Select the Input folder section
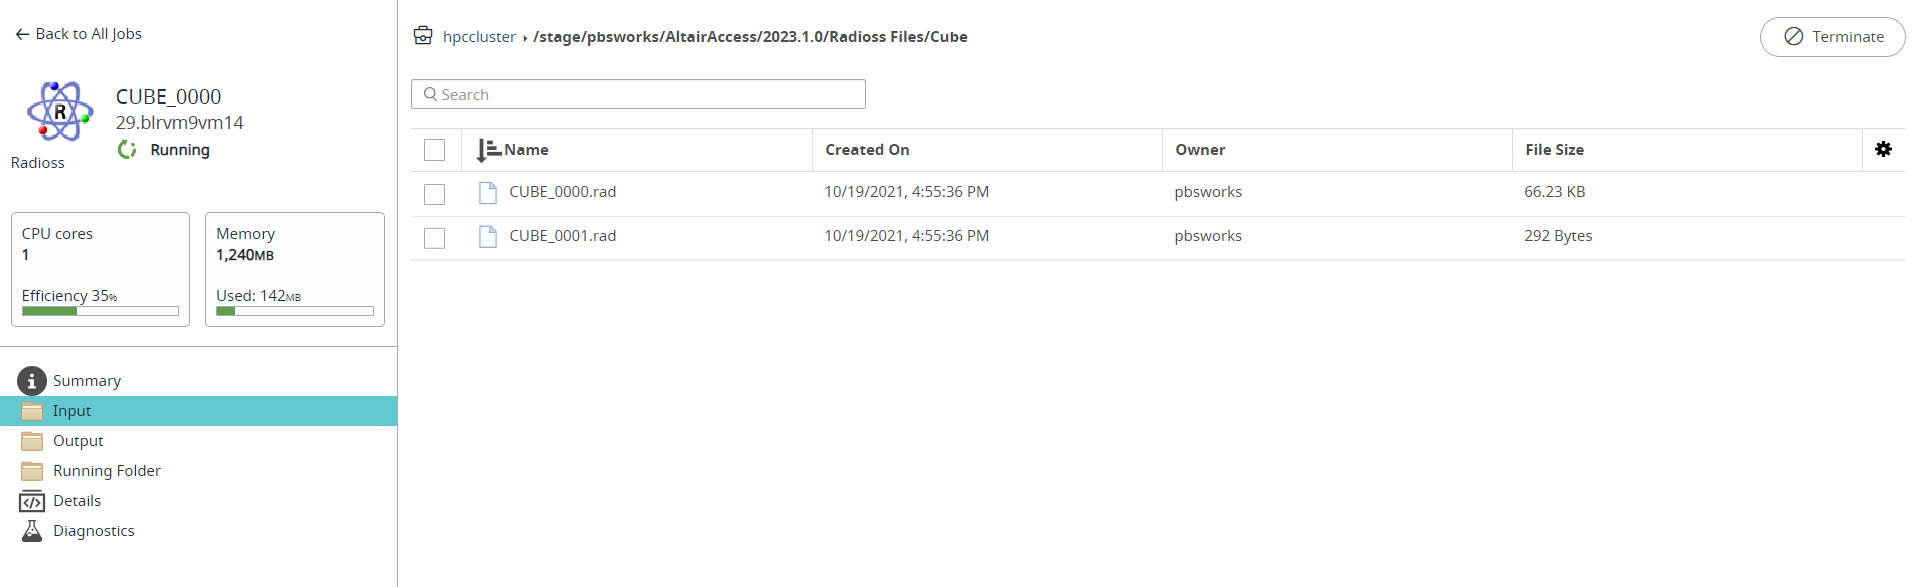Viewport: 1912px width, 587px height. tap(72, 411)
